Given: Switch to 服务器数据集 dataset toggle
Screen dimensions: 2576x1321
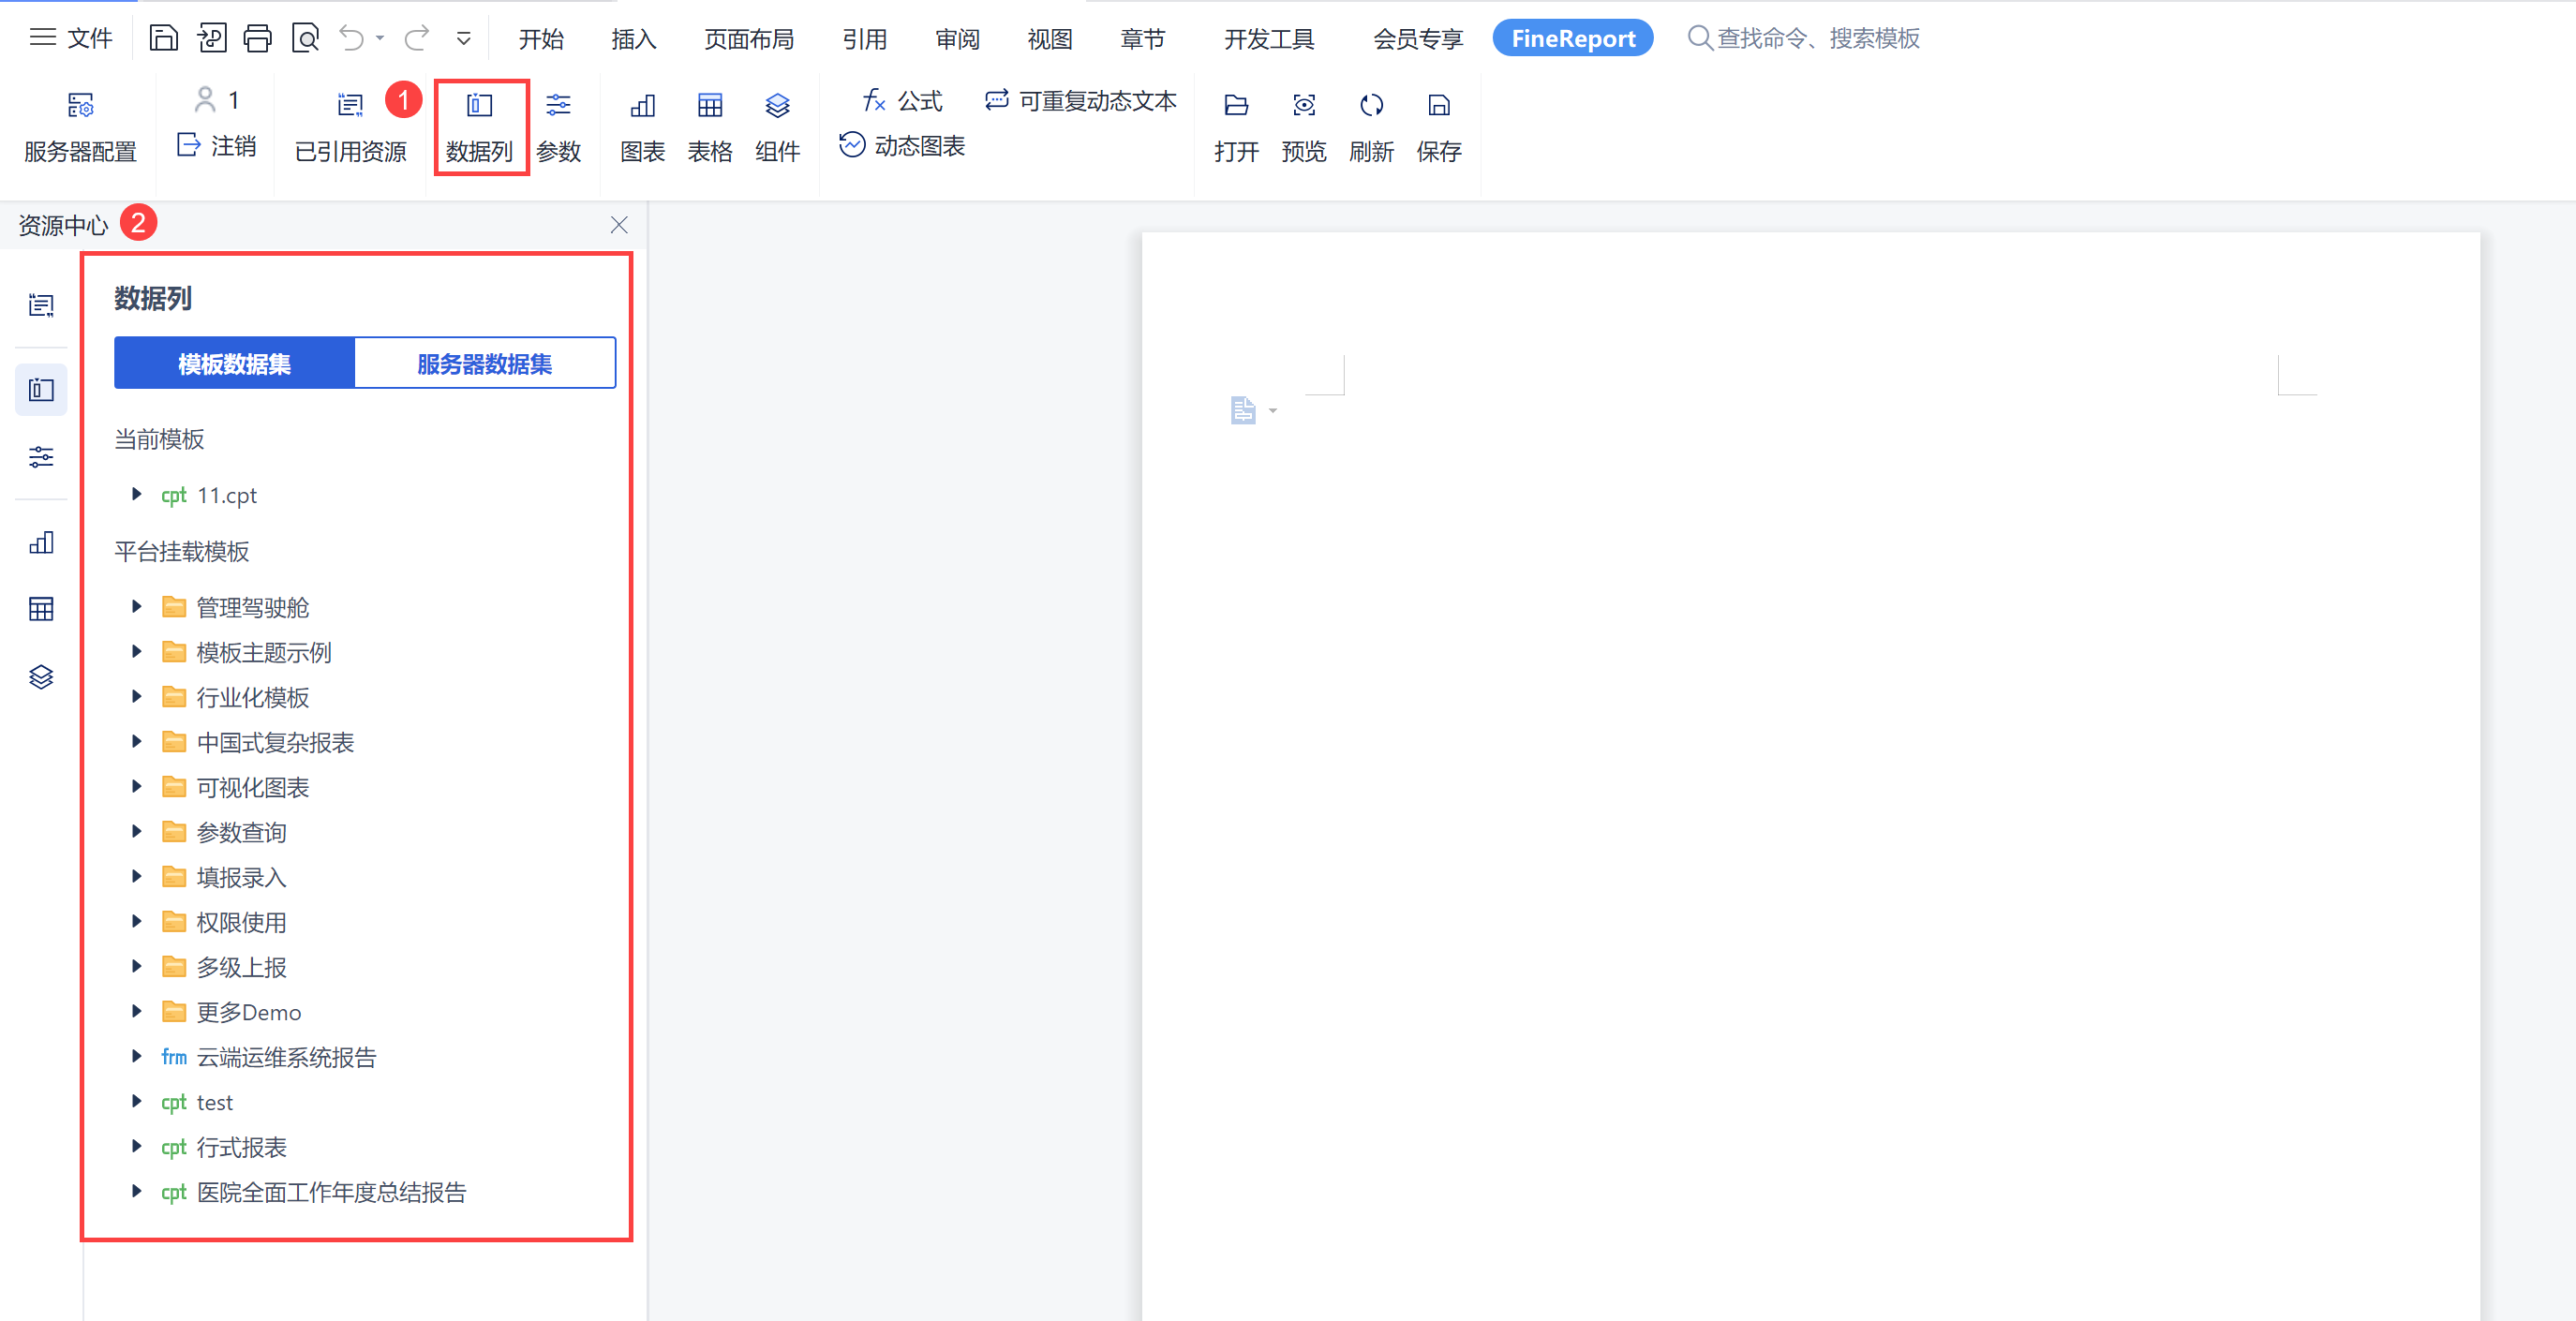Looking at the screenshot, I should [x=484, y=364].
